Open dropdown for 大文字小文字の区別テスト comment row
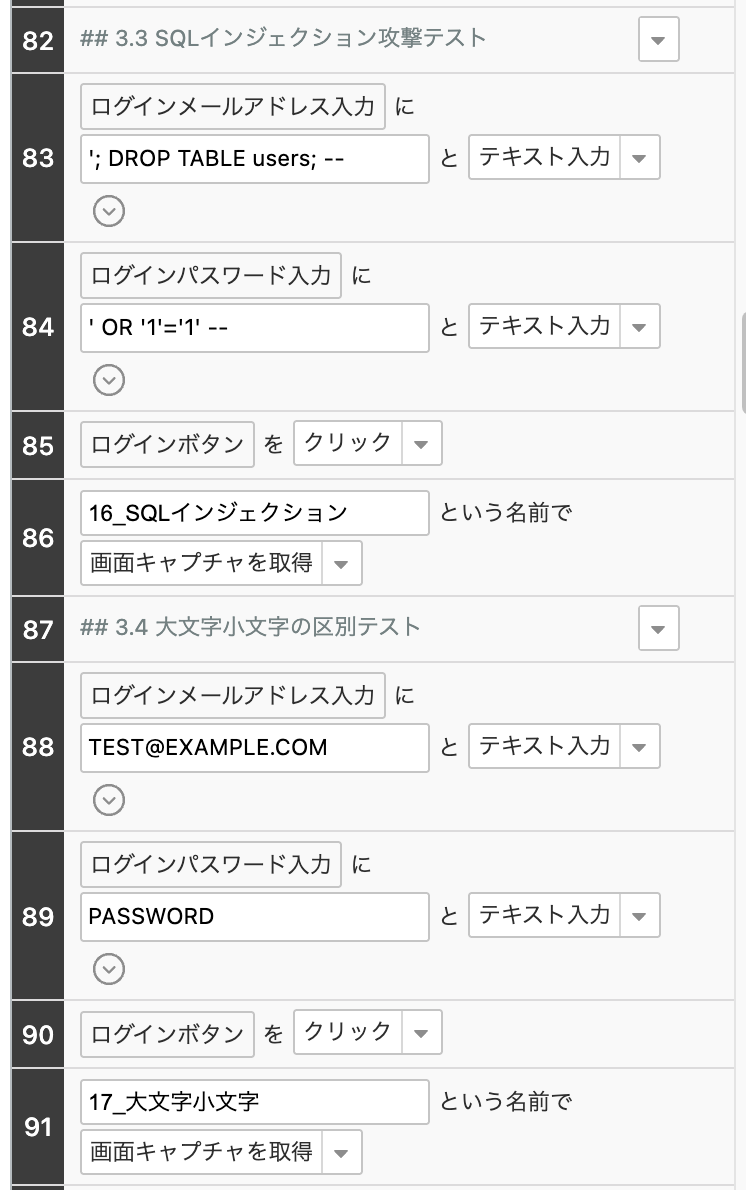 point(658,629)
